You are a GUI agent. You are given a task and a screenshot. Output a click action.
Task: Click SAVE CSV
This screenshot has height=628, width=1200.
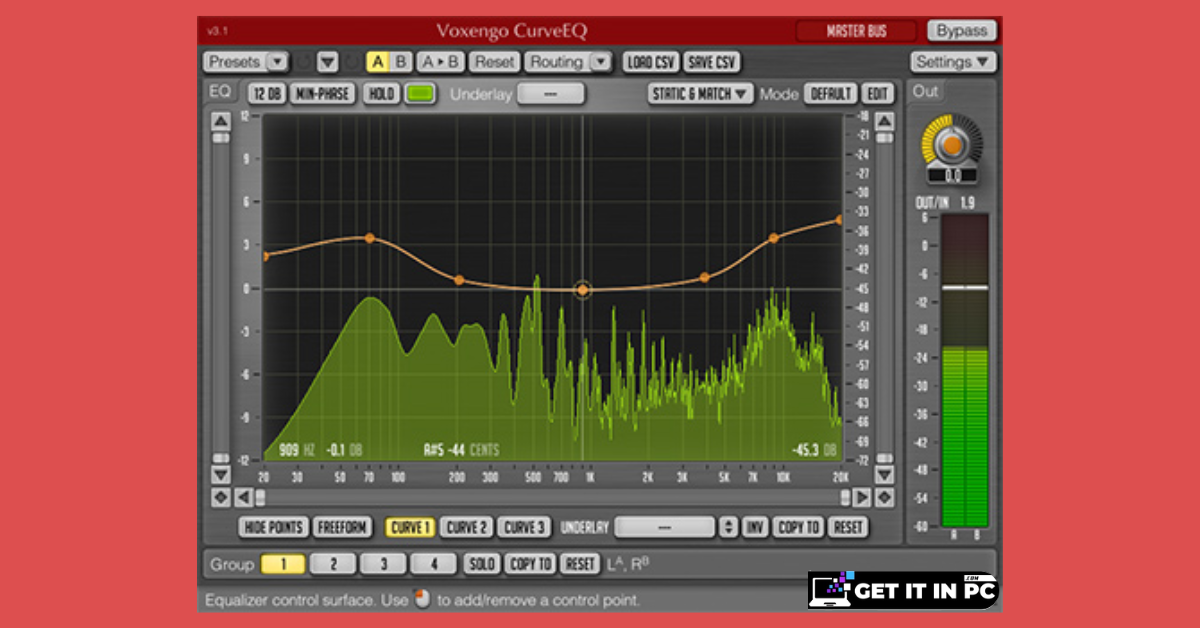(x=712, y=62)
